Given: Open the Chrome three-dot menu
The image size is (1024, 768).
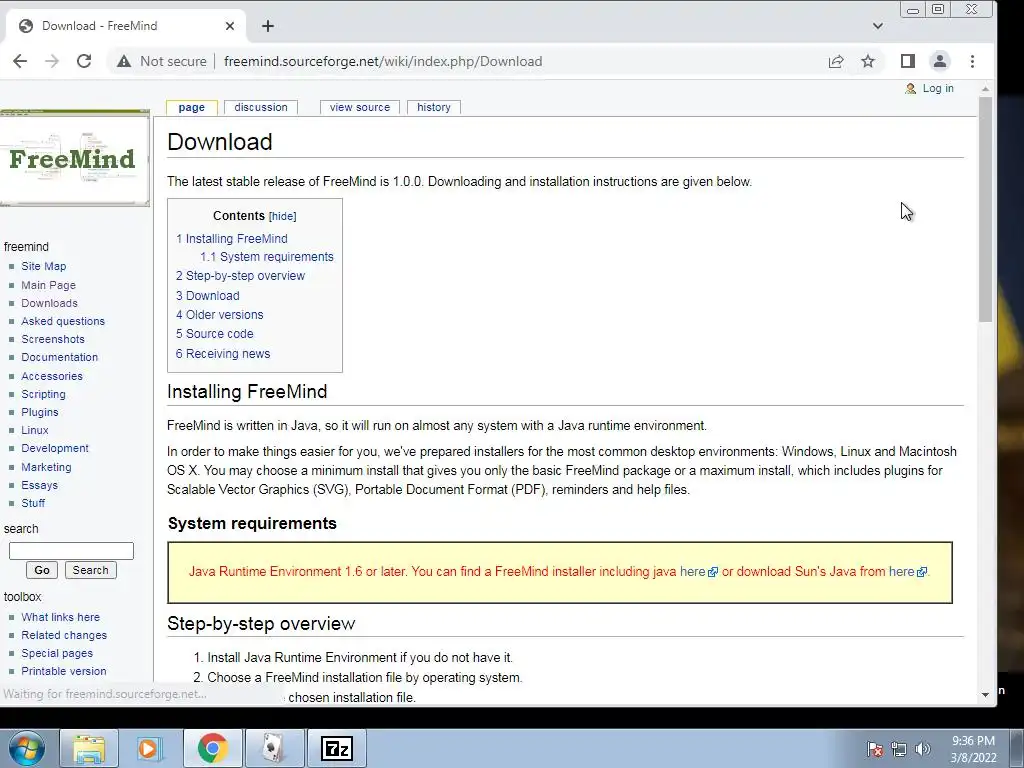Looking at the screenshot, I should point(972,61).
